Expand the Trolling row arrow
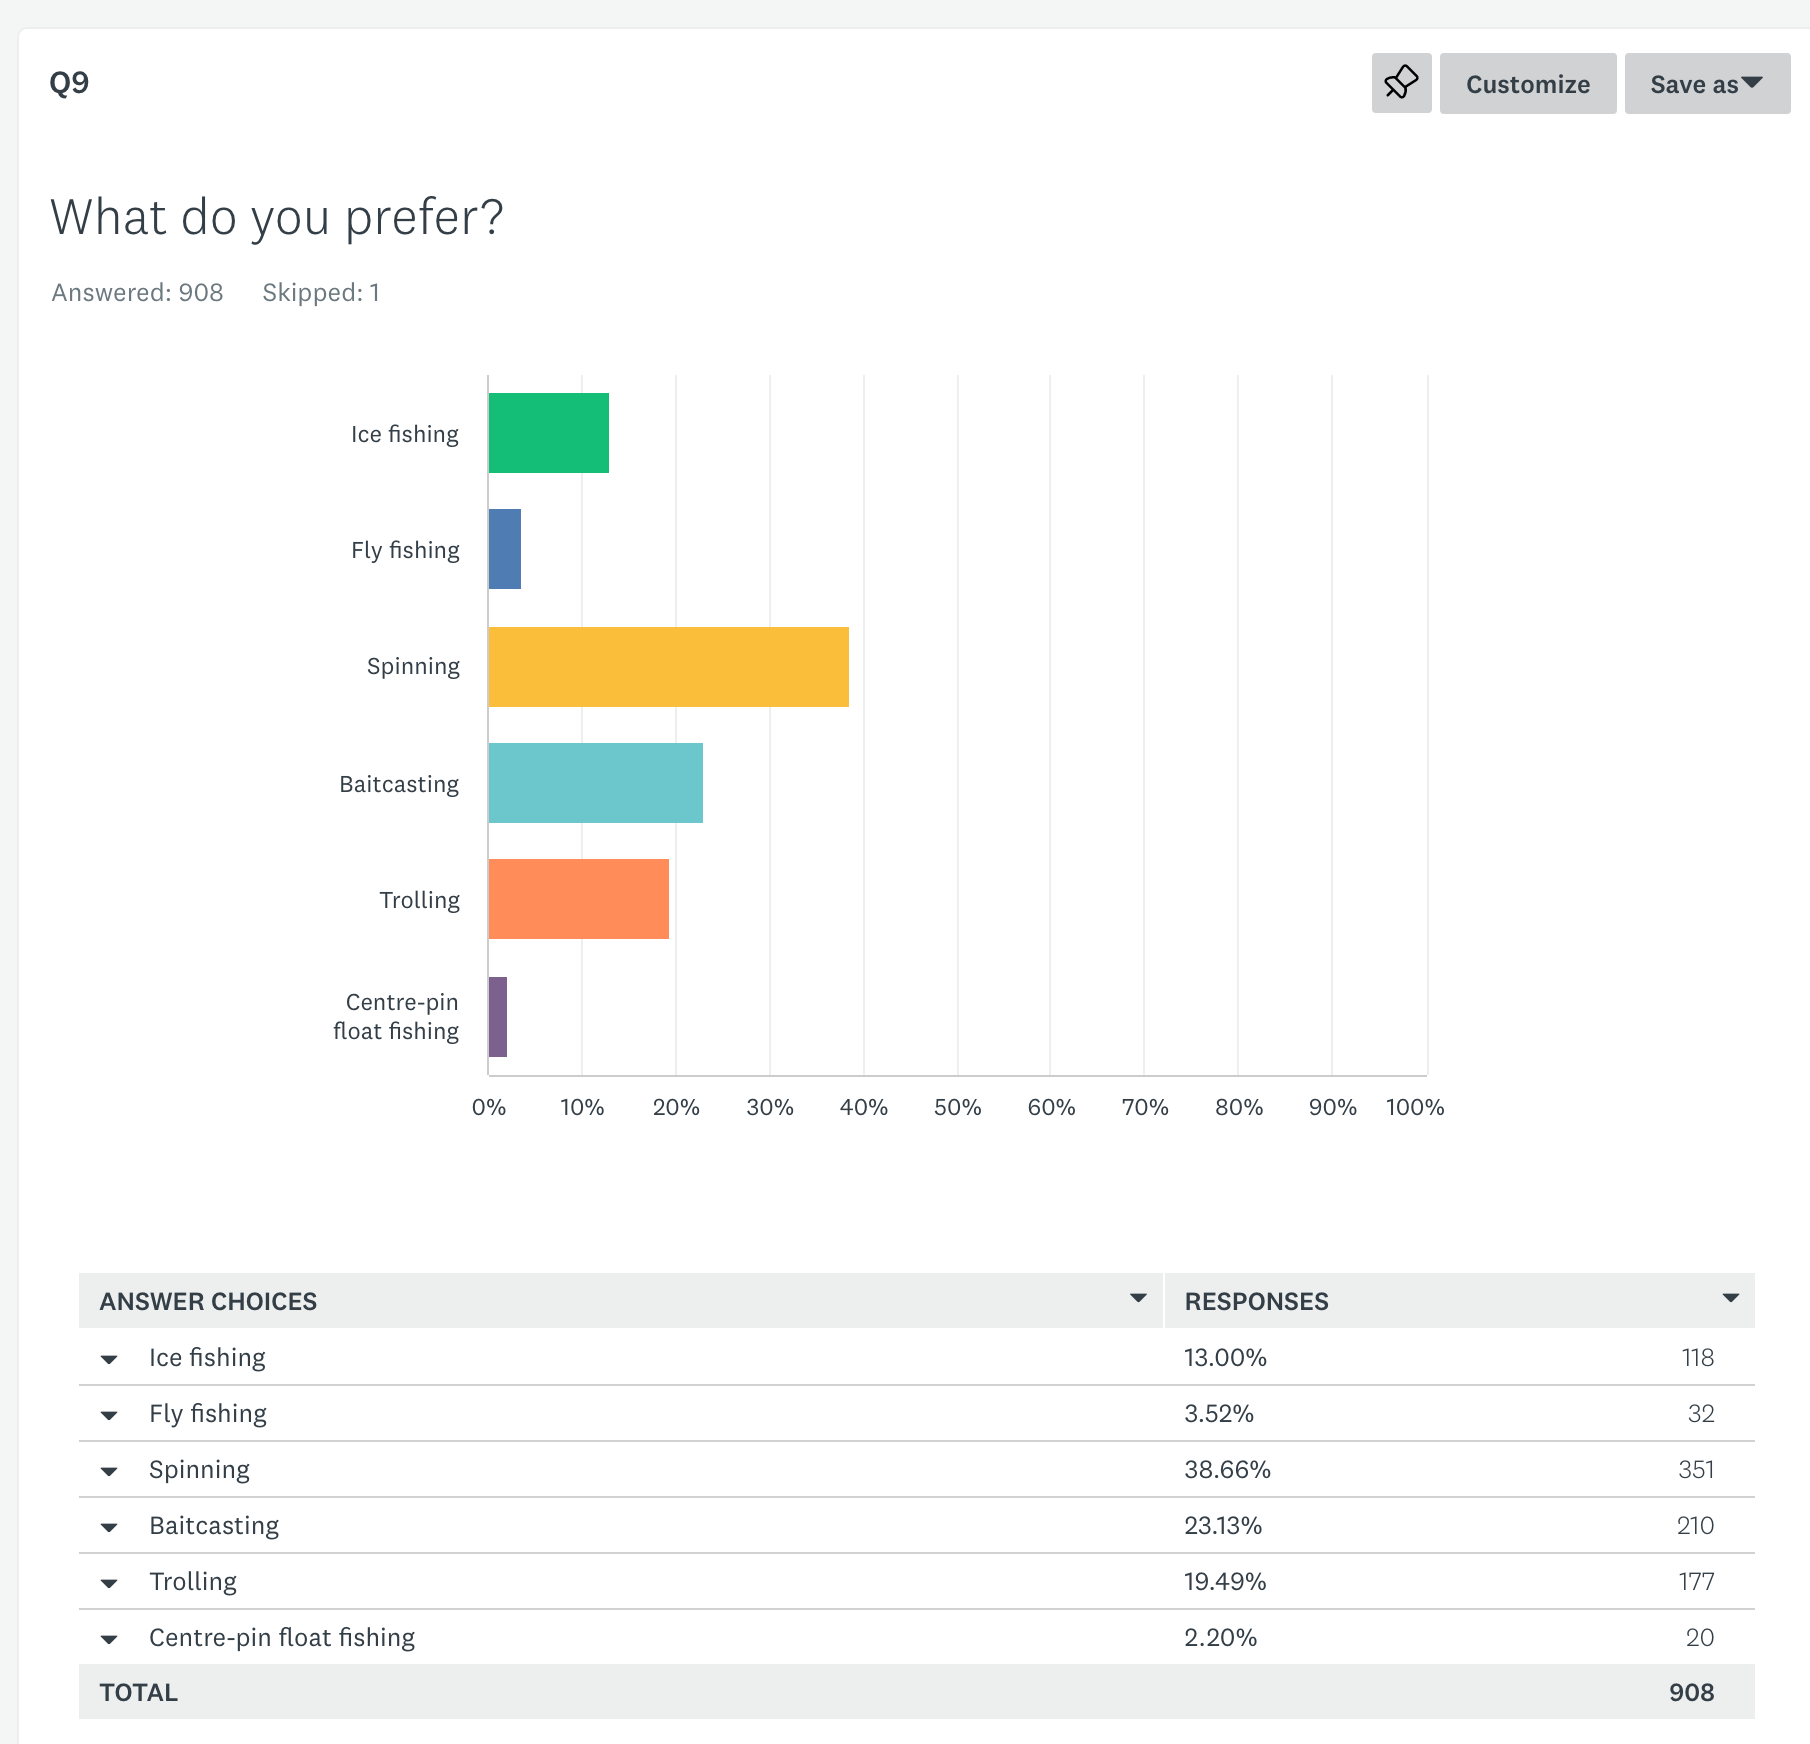This screenshot has height=1744, width=1810. [110, 1583]
